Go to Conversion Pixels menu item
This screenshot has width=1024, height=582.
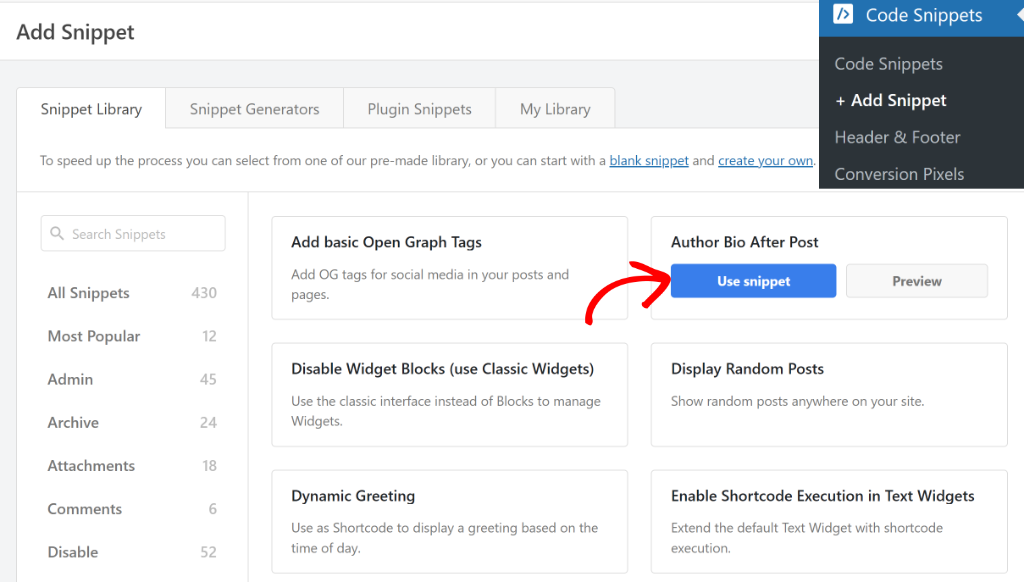pyautogui.click(x=899, y=174)
